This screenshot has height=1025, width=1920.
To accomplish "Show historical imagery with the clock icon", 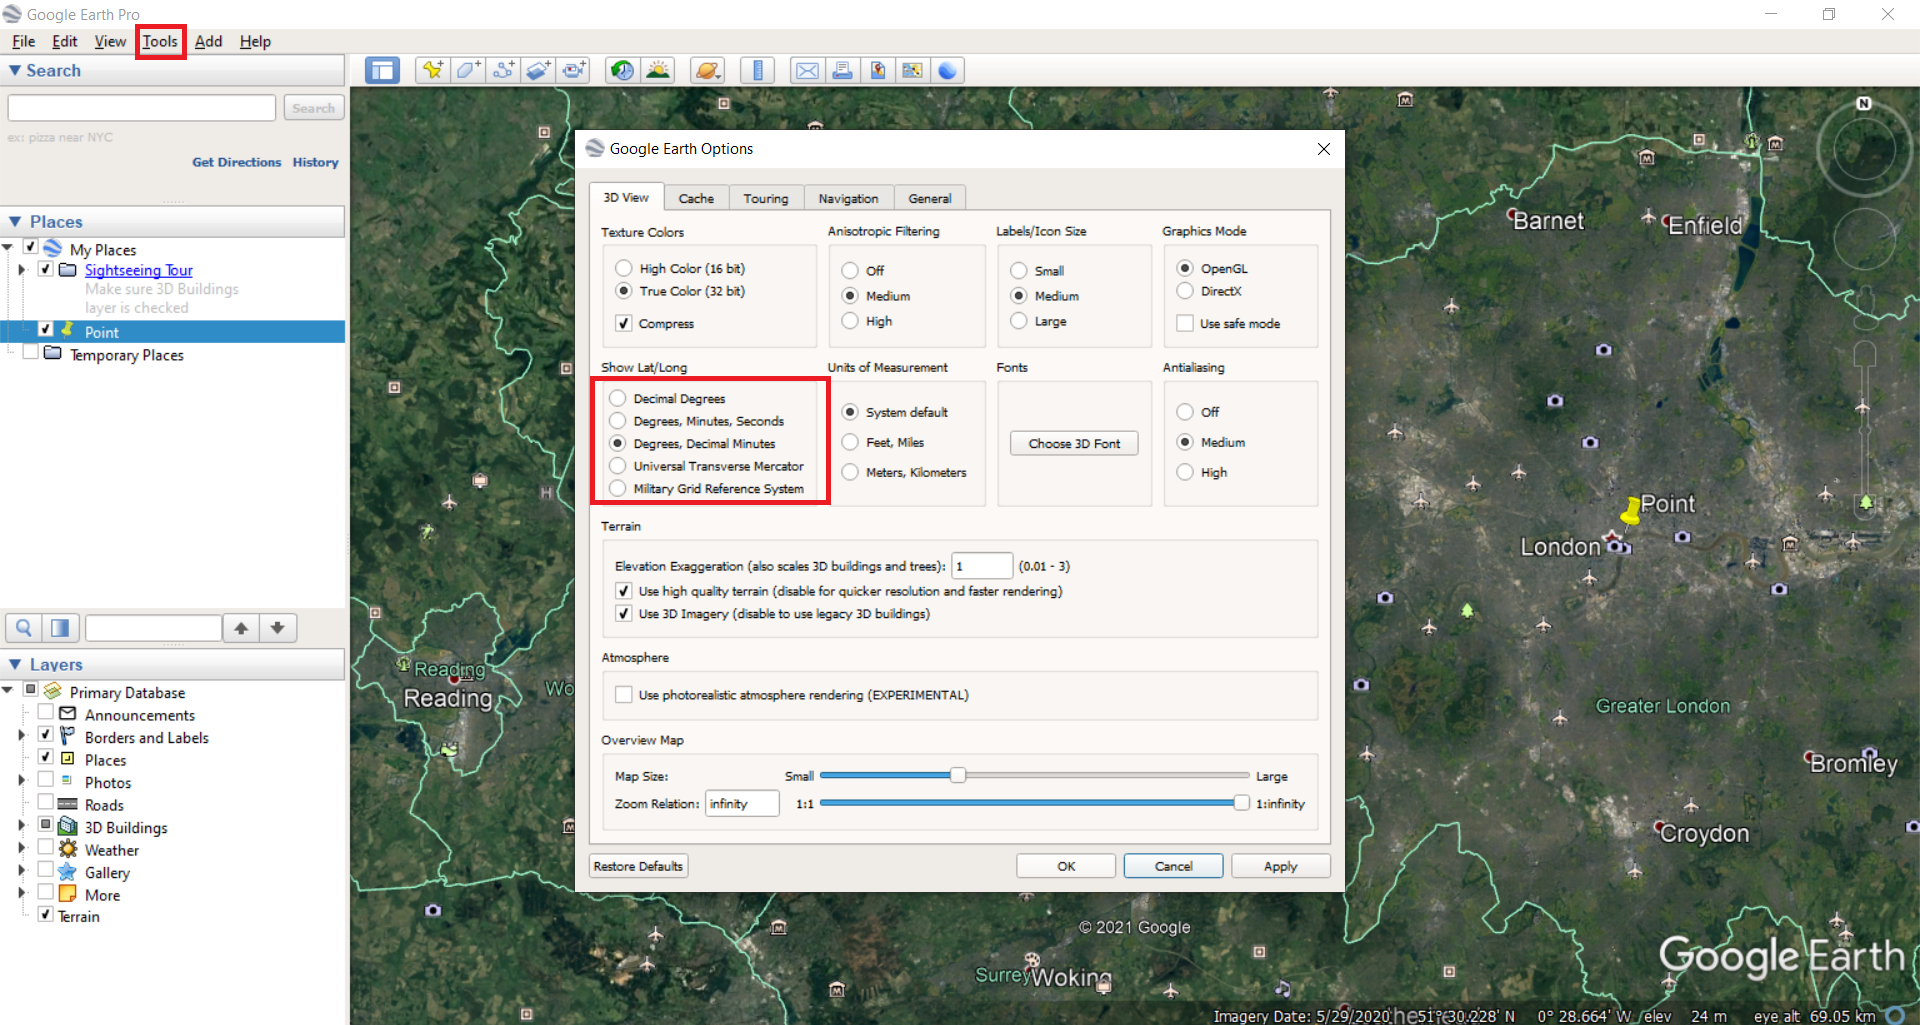I will tap(622, 71).
